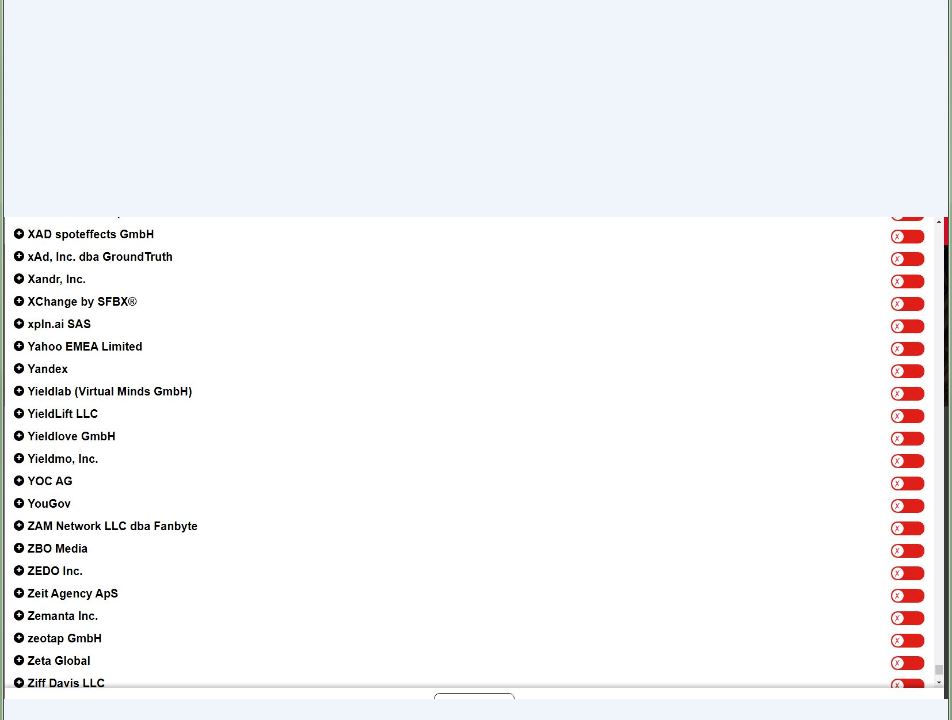Click the plus icon next to XAD spoteffects GmbH
Image resolution: width=952 pixels, height=720 pixels.
pos(19,234)
